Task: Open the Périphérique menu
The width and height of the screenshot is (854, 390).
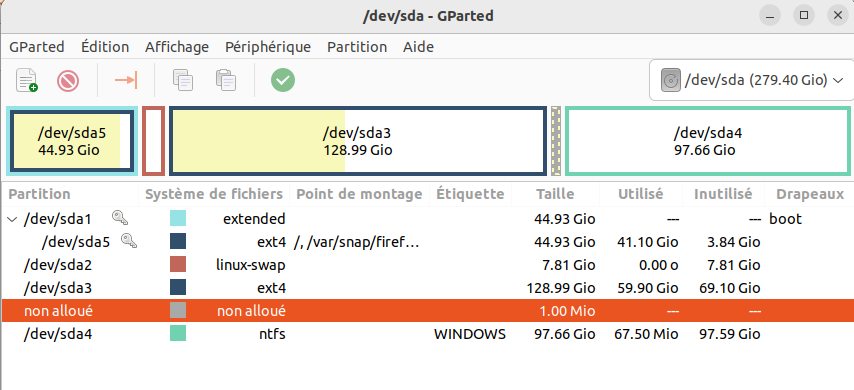Action: (x=268, y=47)
